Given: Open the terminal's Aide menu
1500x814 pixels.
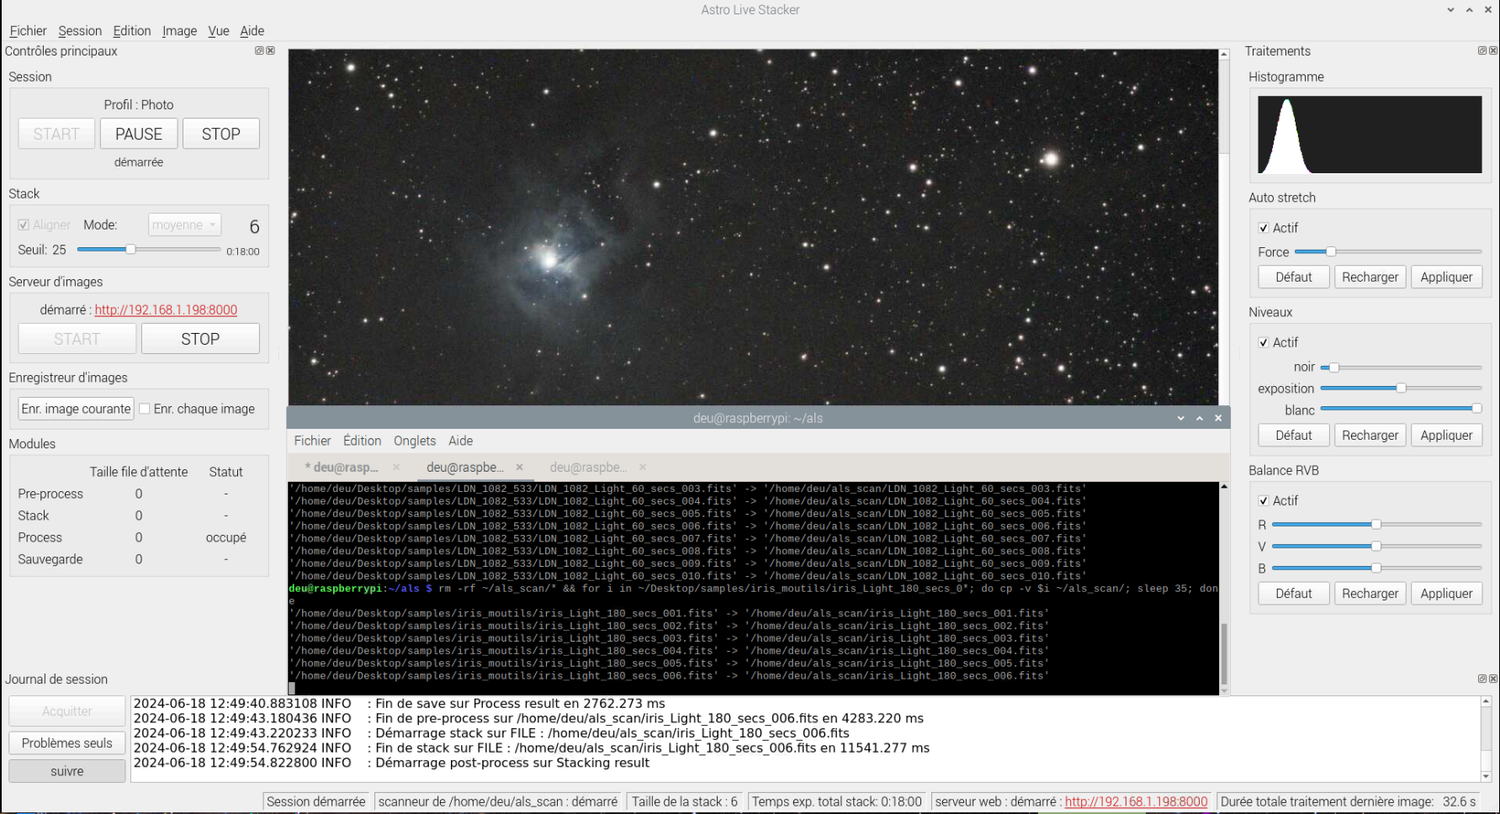Looking at the screenshot, I should point(461,441).
